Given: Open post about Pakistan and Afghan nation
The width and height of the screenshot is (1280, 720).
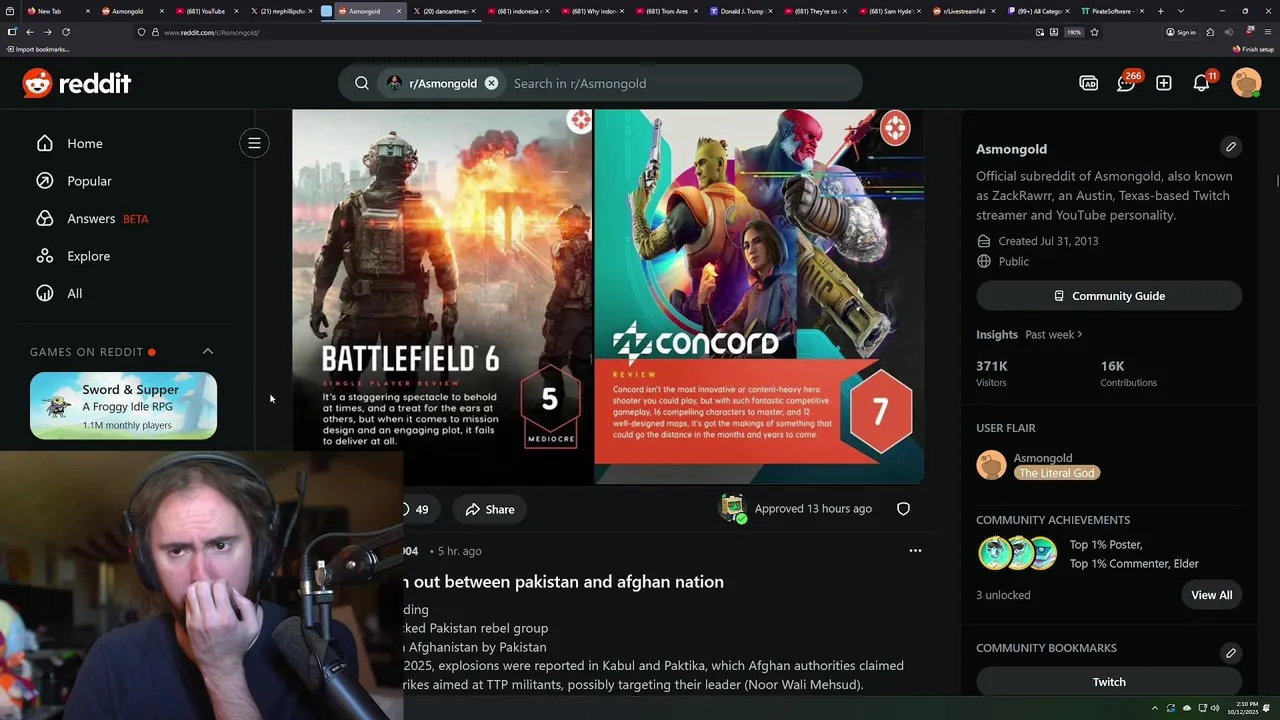Looking at the screenshot, I should [563, 582].
